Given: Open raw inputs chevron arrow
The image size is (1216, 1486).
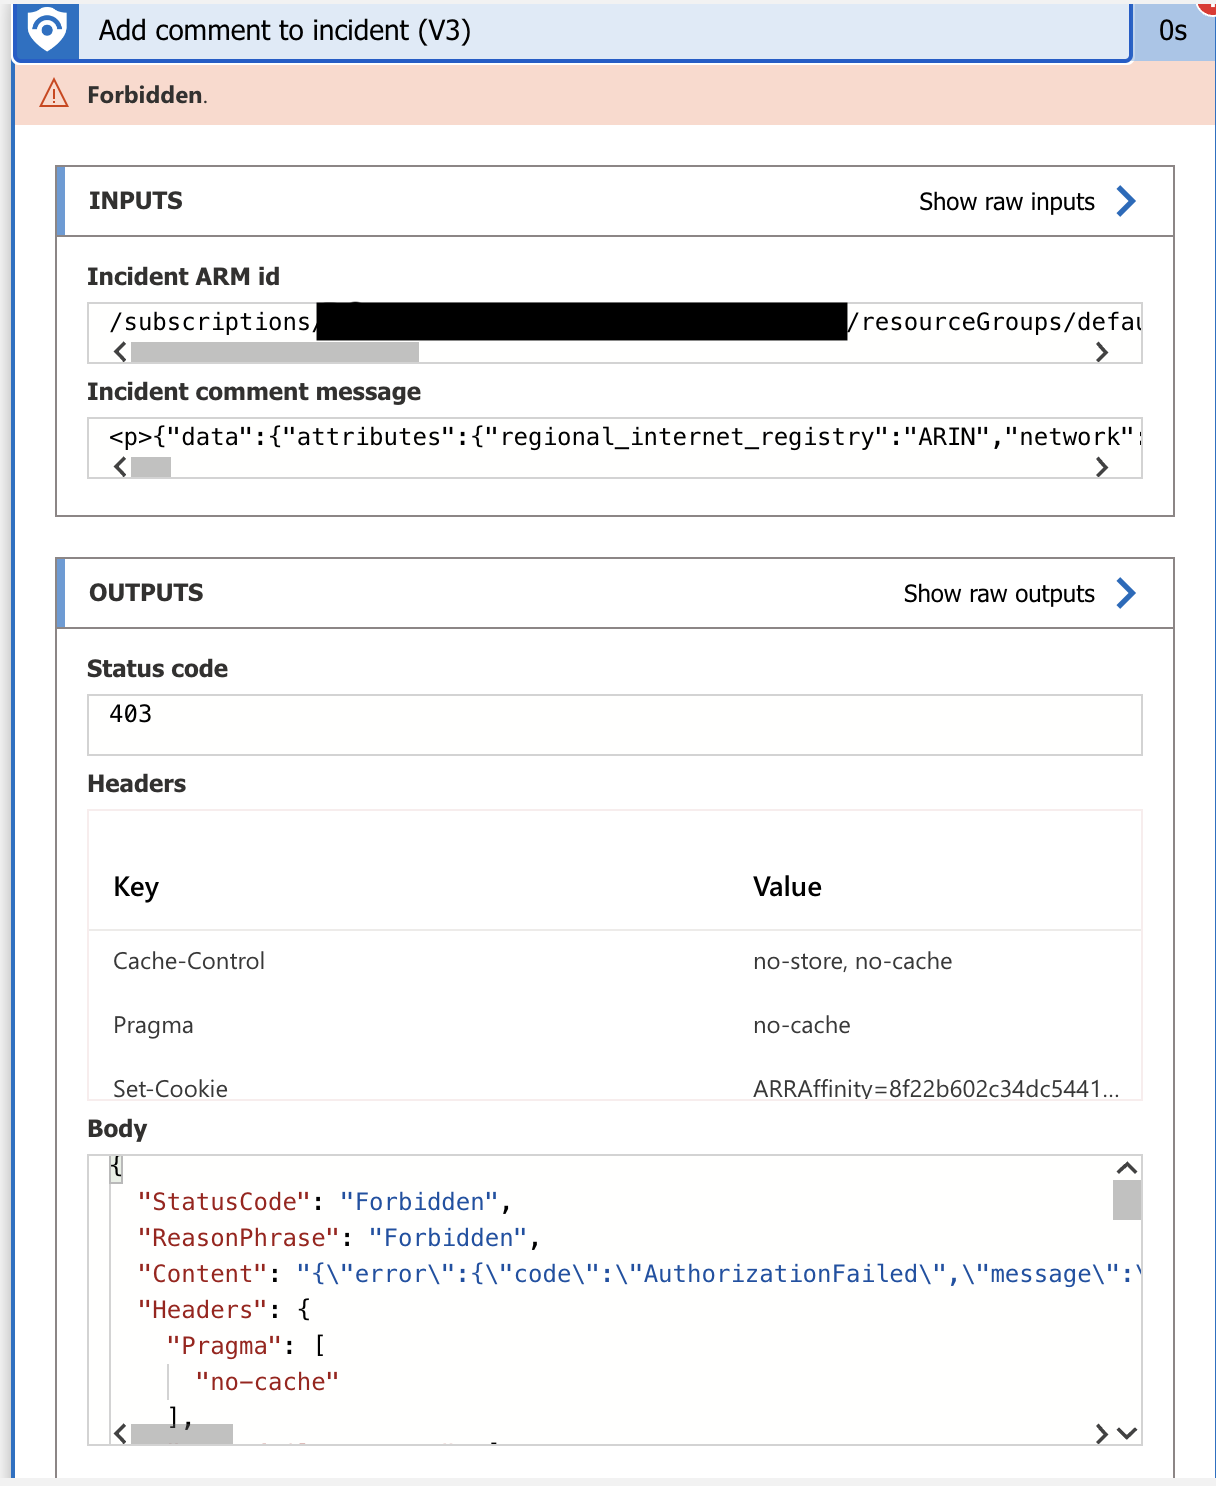Looking at the screenshot, I should pos(1126,201).
